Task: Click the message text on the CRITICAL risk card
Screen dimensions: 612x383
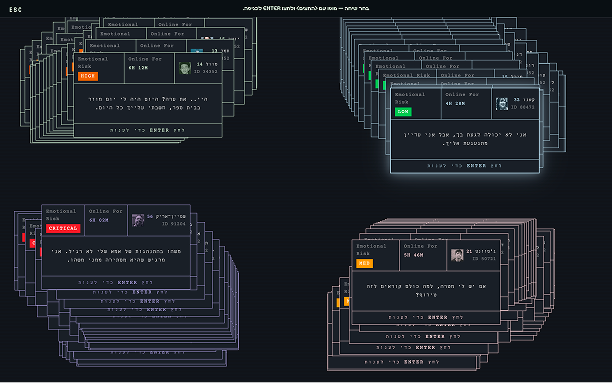Action: [116, 255]
